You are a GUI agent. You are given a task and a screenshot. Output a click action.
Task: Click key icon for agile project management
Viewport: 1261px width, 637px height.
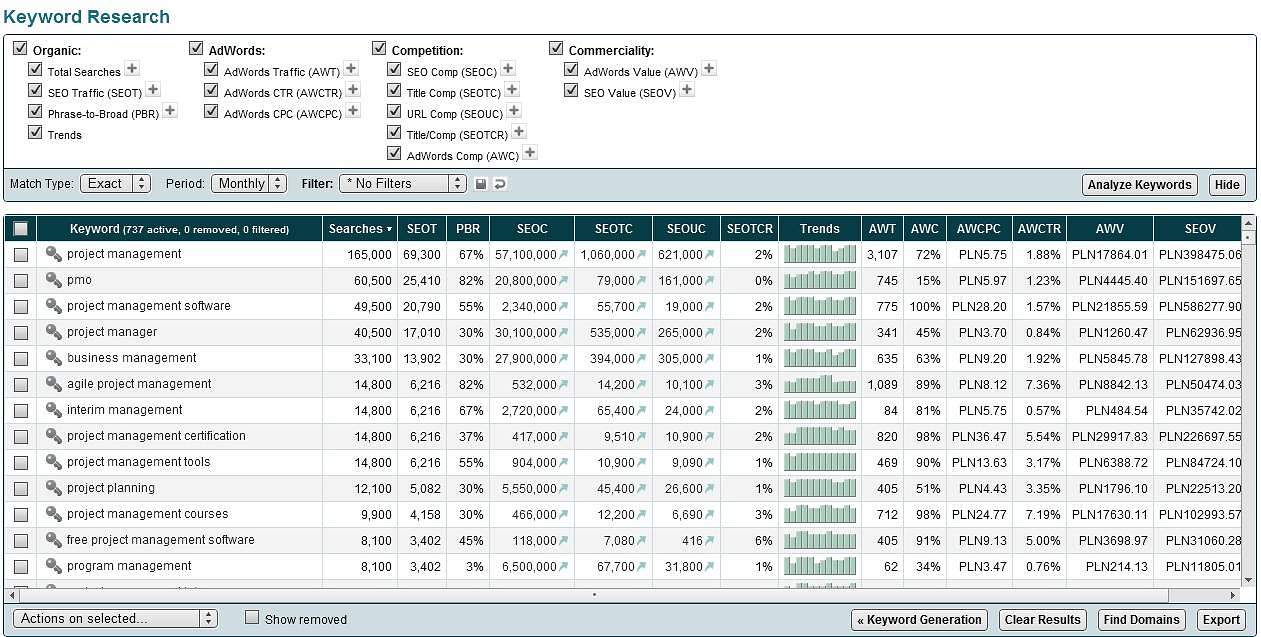(54, 384)
